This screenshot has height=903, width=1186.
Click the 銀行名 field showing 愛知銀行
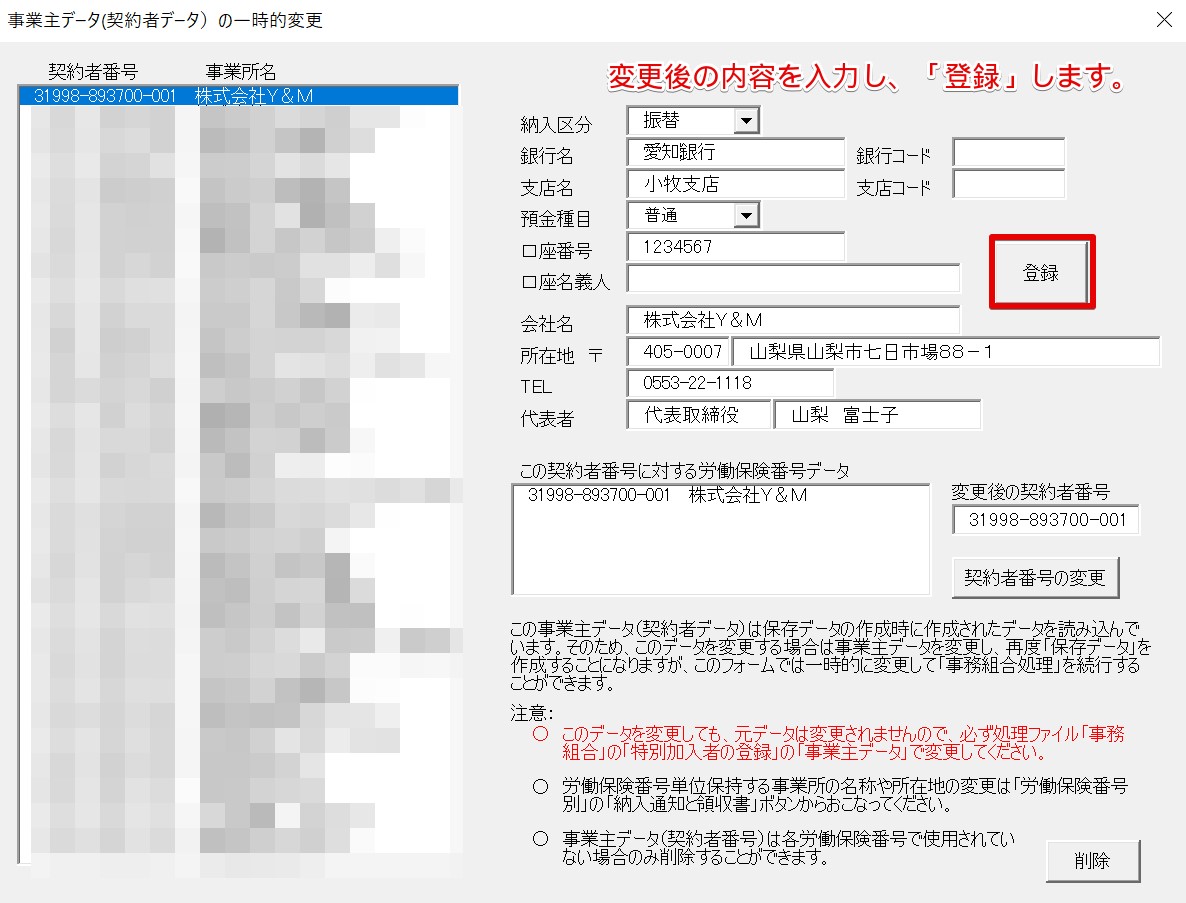pyautogui.click(x=735, y=152)
